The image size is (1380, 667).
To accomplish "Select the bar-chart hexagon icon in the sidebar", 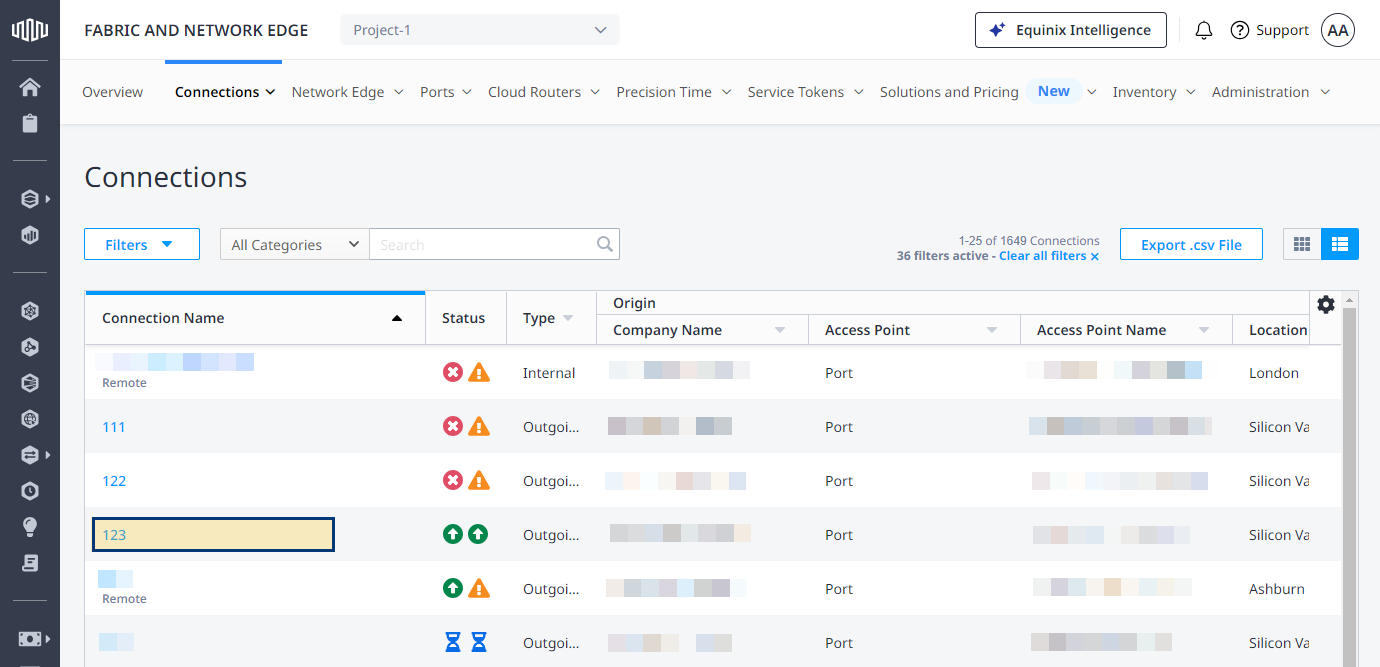I will click(x=30, y=235).
